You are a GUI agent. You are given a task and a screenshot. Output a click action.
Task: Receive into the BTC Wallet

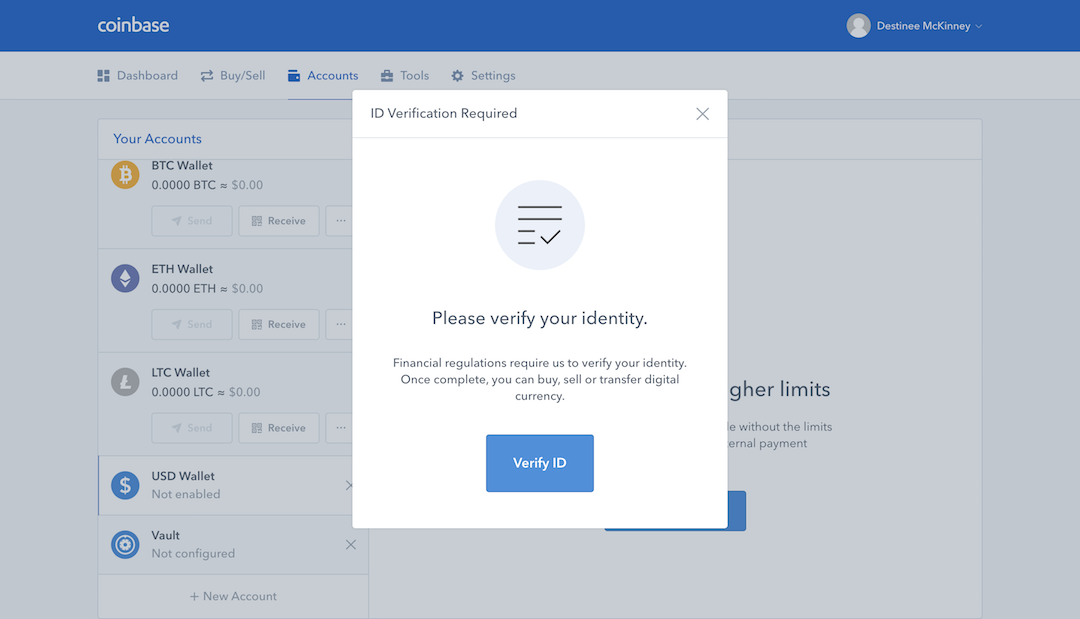278,221
